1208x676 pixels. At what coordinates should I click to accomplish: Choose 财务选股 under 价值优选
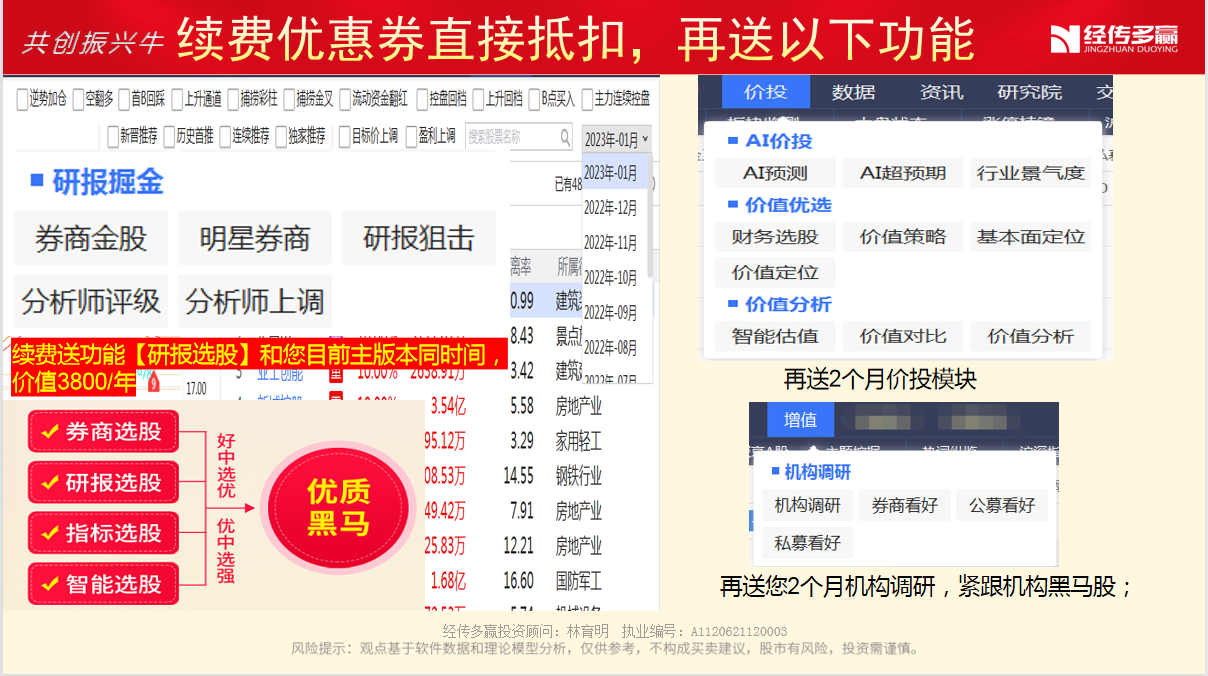[x=775, y=237]
